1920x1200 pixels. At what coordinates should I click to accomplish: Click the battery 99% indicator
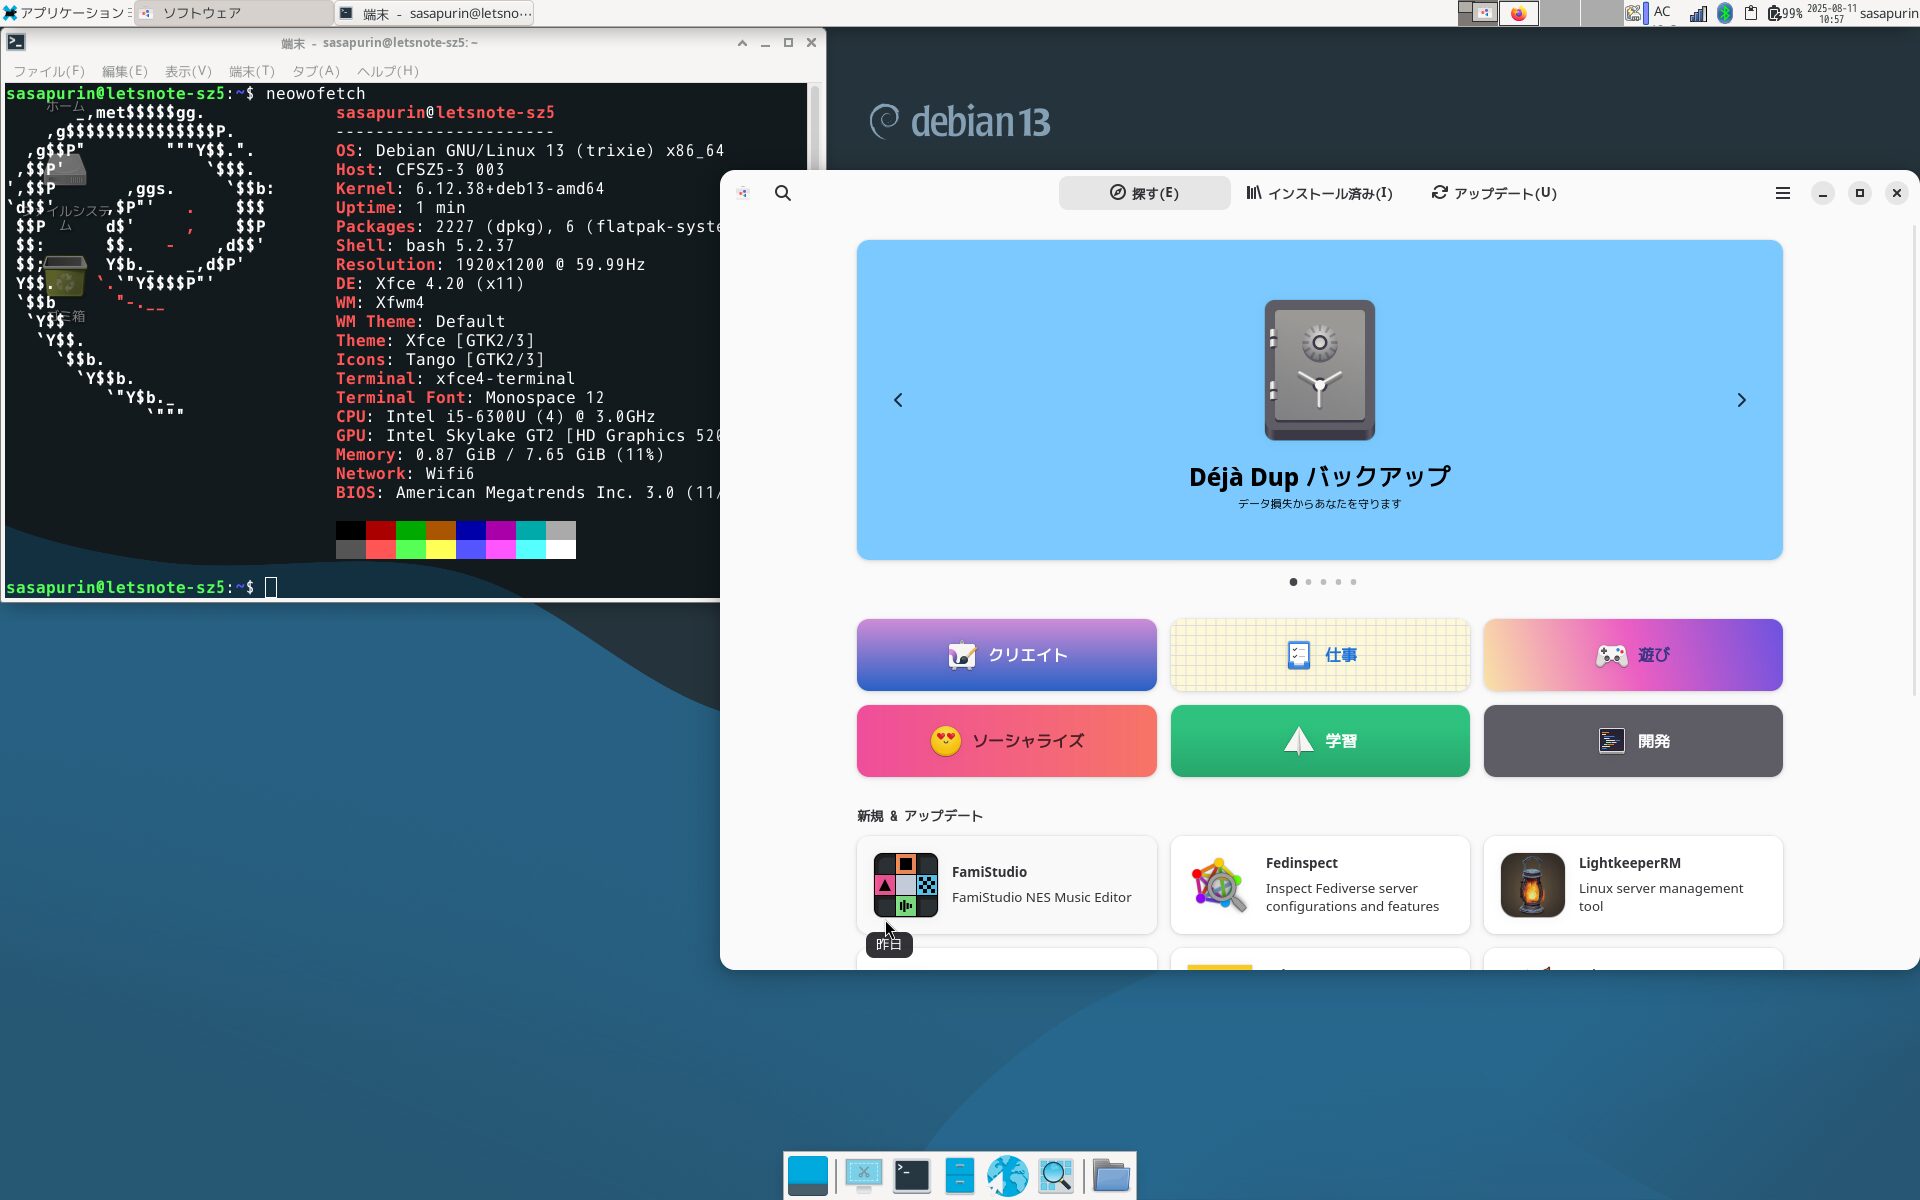coord(1785,13)
